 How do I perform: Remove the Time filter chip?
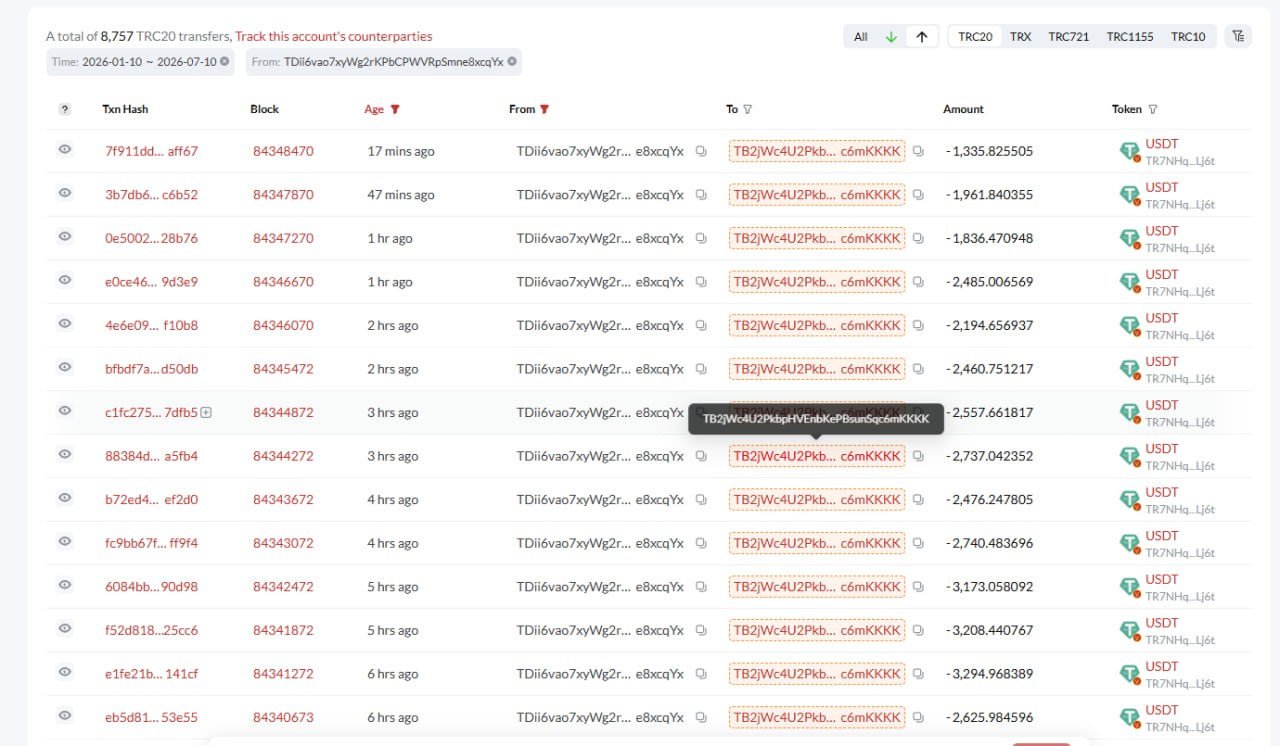coord(224,61)
